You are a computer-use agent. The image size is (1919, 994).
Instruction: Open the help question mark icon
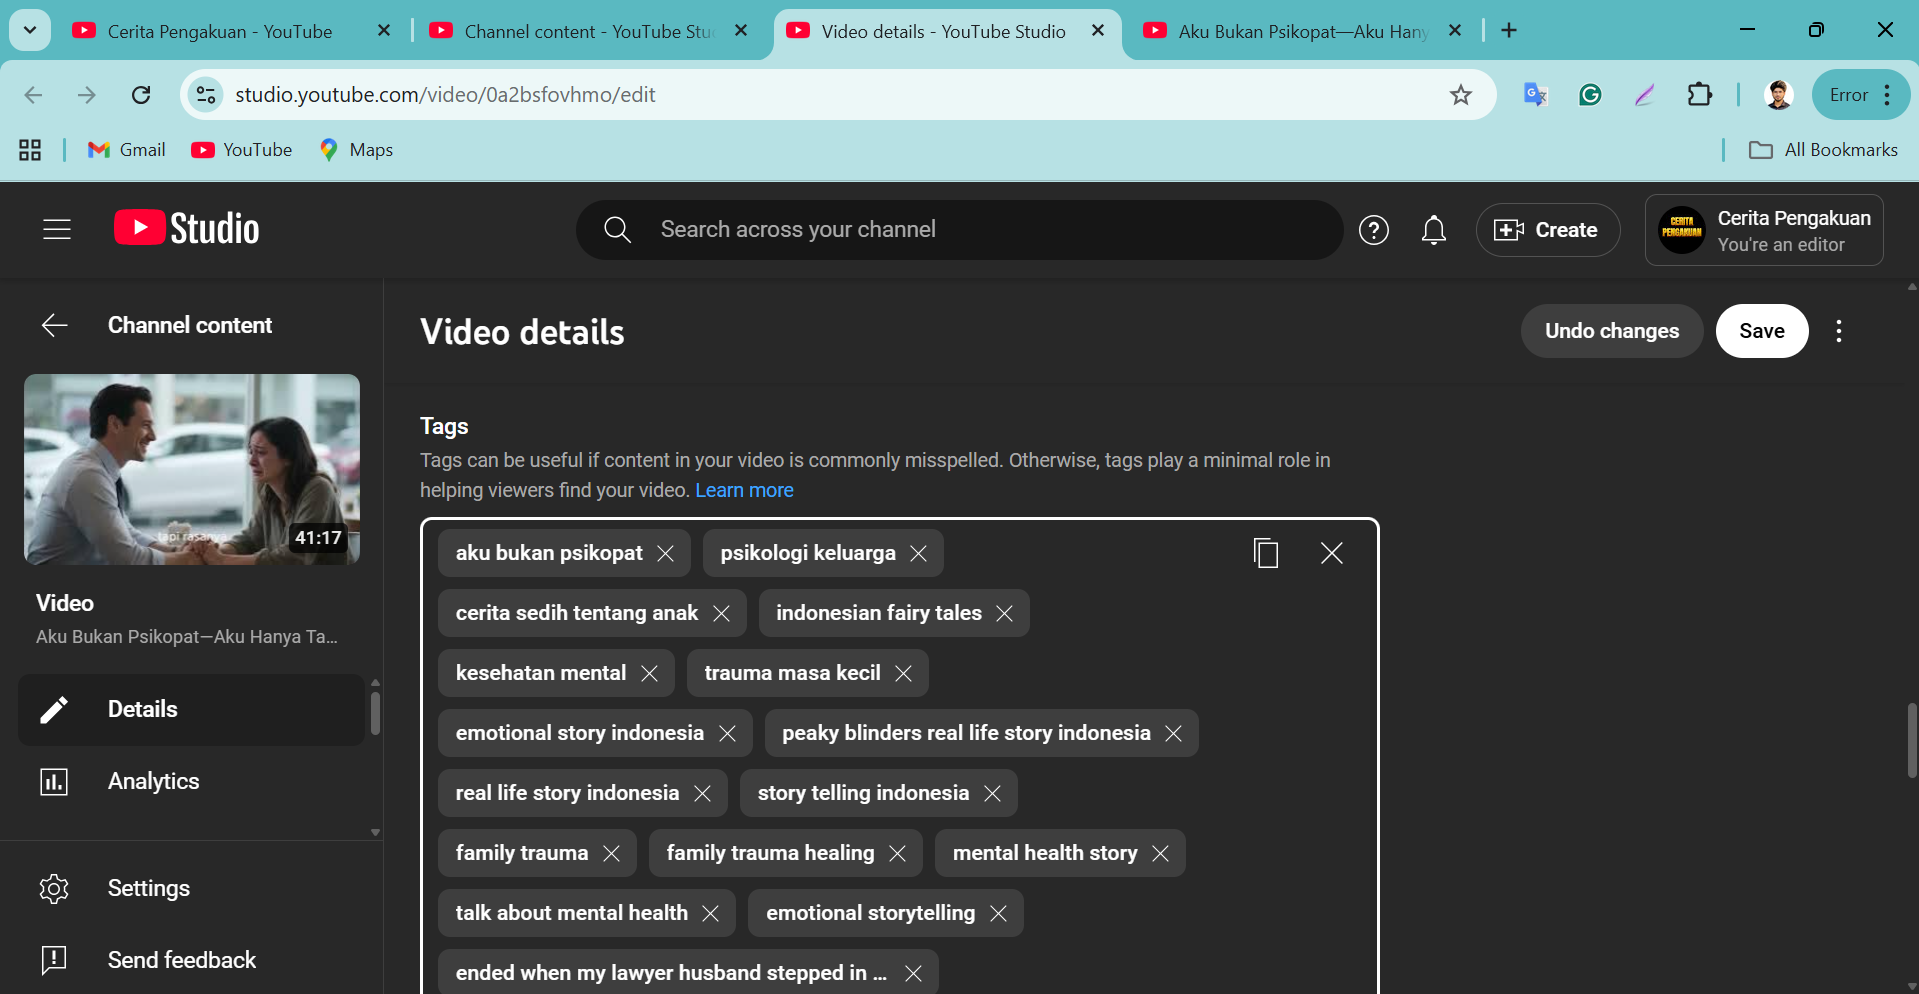pos(1373,229)
